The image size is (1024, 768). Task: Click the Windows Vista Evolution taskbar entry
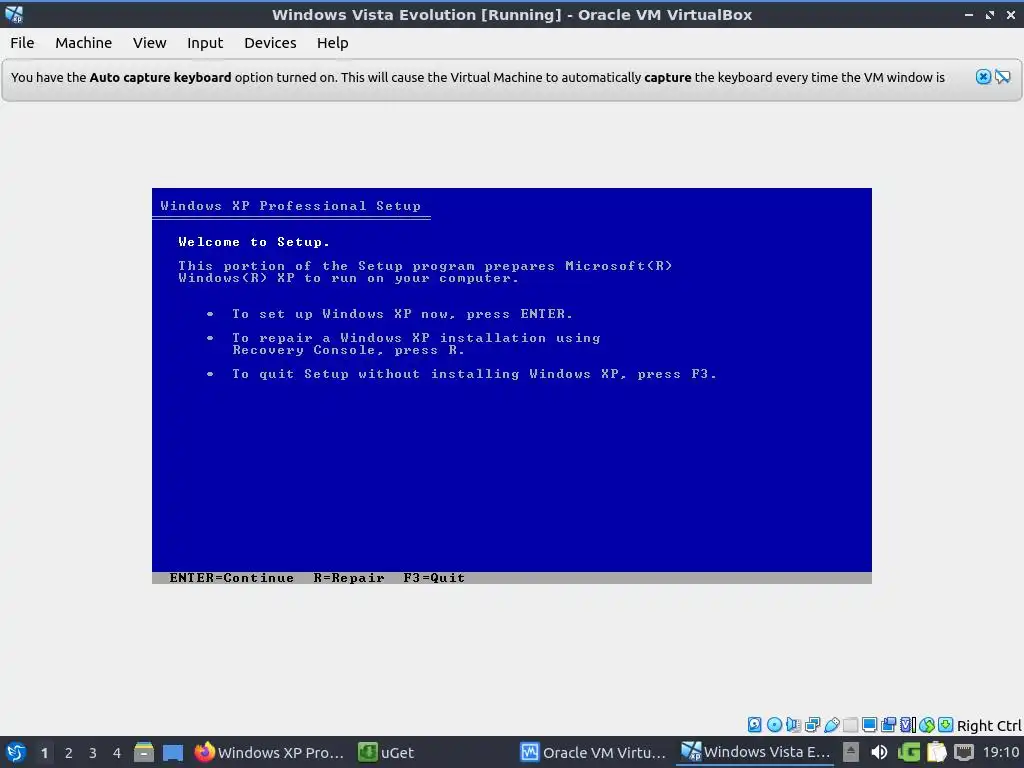(756, 752)
